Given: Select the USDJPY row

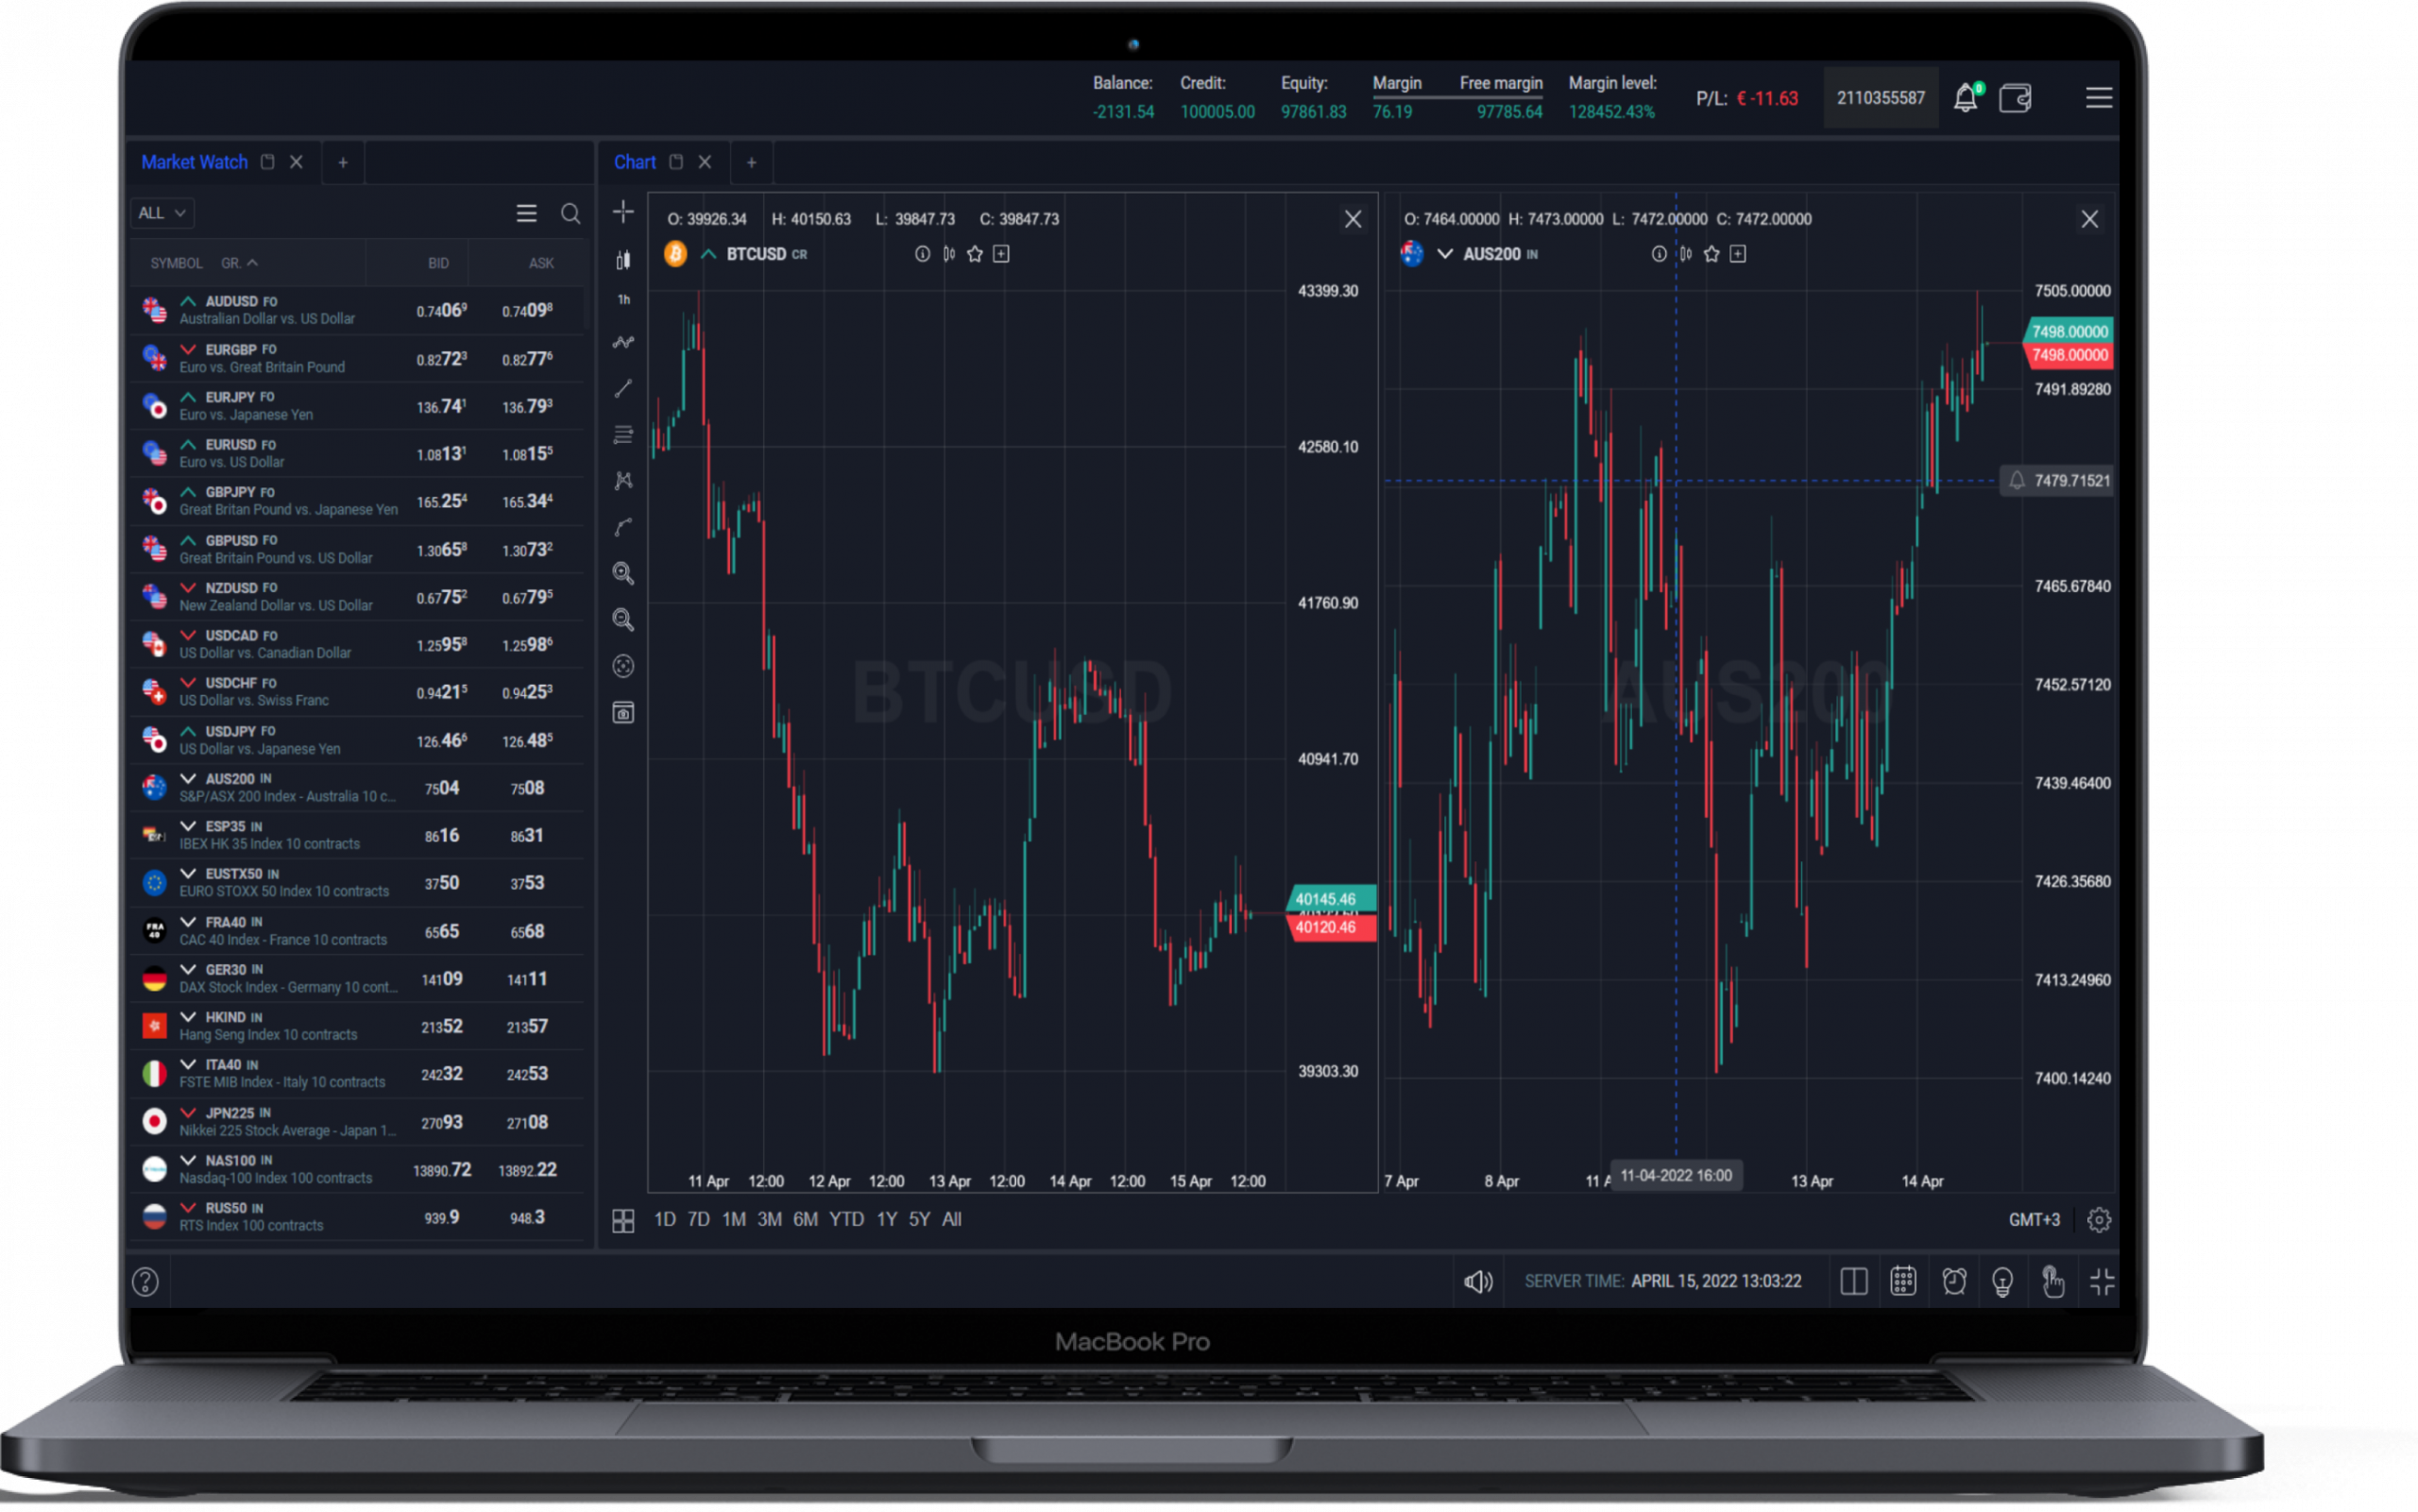Looking at the screenshot, I should [x=357, y=740].
